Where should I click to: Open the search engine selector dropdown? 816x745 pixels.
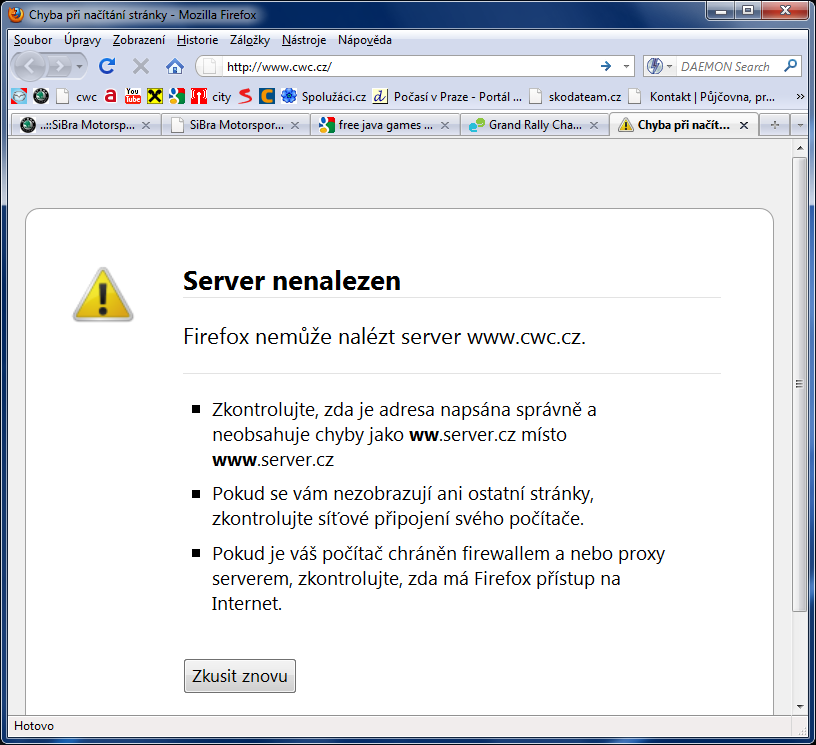(x=659, y=66)
